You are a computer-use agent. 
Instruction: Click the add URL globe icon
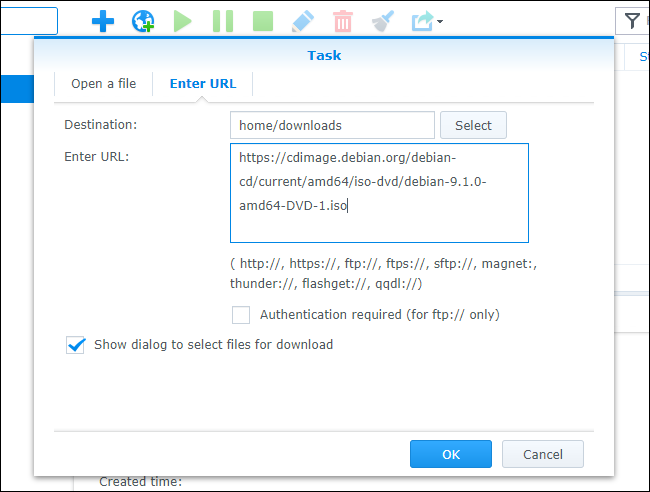pos(143,21)
